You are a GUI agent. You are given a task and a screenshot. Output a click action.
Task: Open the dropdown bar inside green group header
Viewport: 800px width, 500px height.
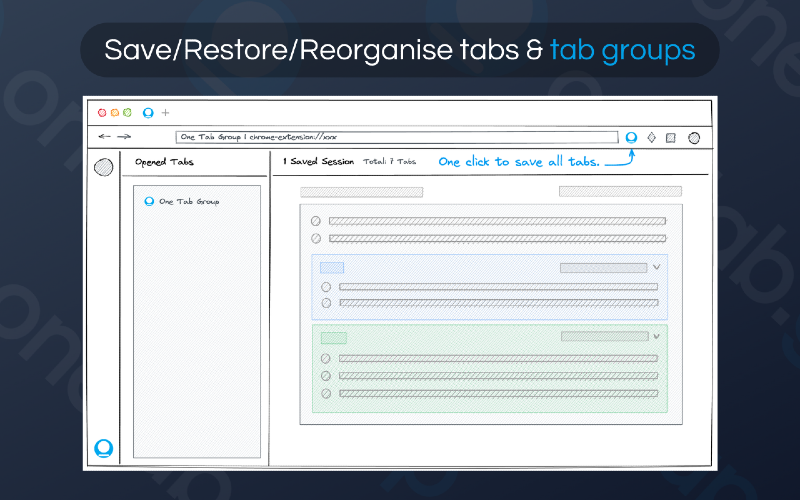click(x=604, y=337)
